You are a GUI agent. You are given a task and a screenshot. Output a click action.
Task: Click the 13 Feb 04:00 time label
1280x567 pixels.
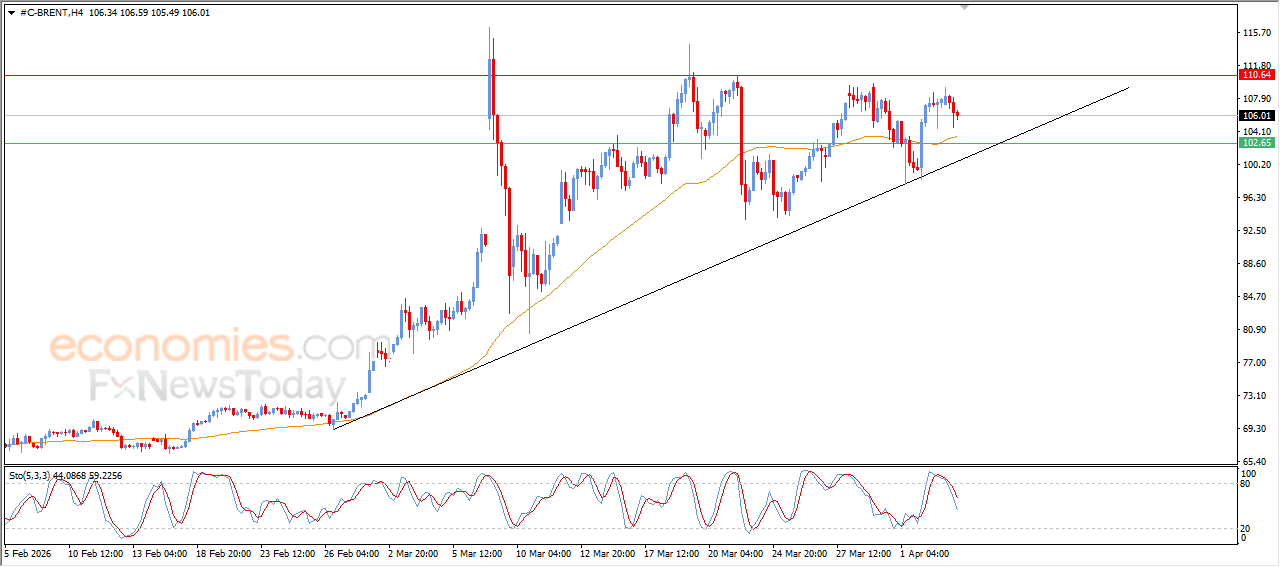pos(159,552)
